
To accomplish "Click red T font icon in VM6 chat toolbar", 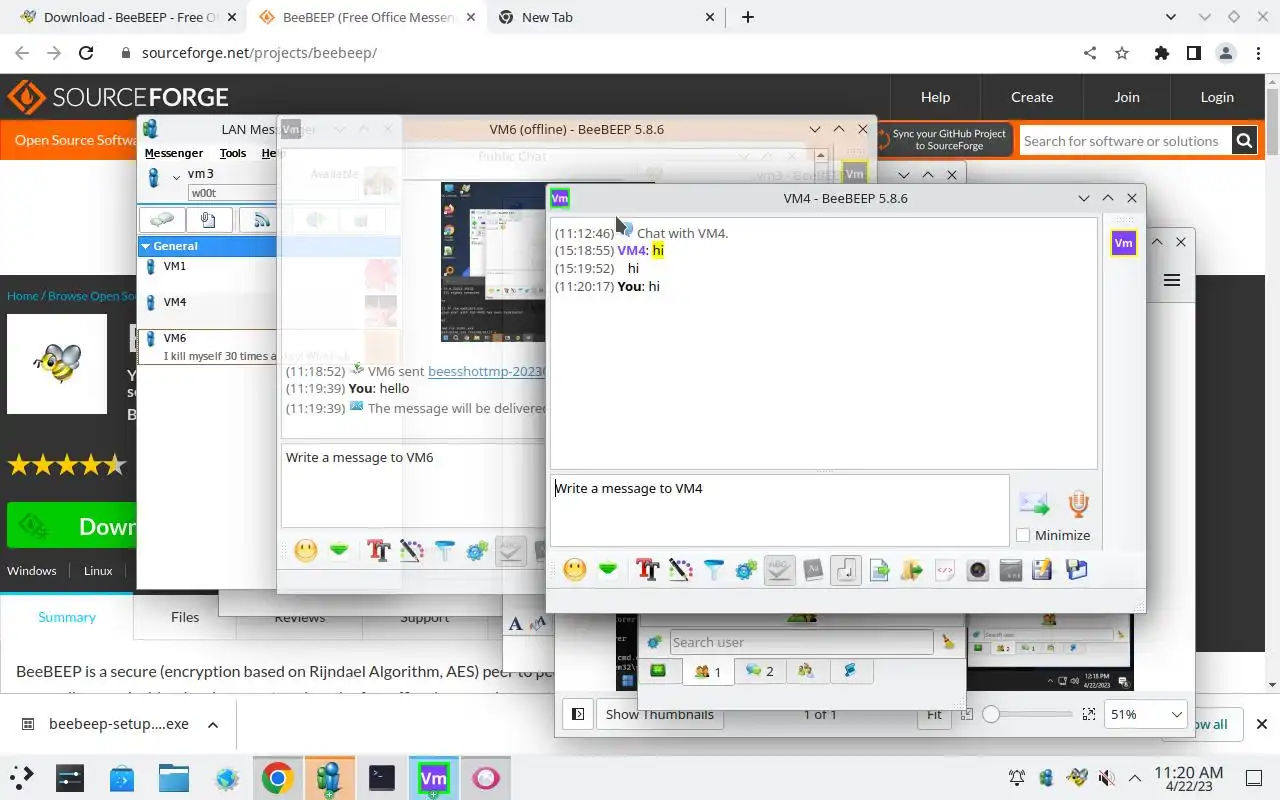I will 378,550.
